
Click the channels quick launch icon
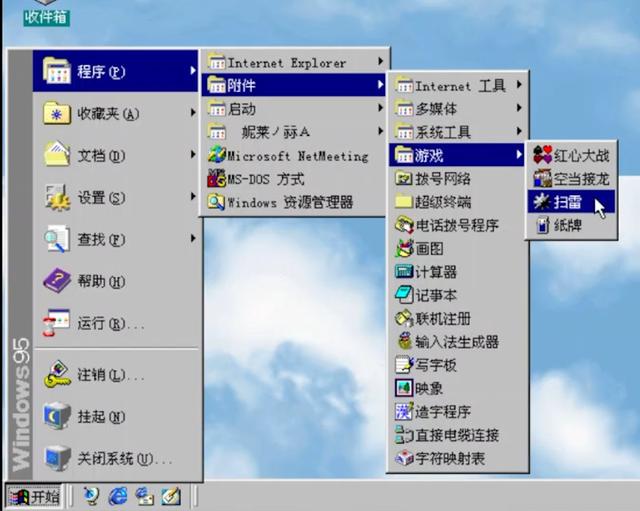pos(91,496)
